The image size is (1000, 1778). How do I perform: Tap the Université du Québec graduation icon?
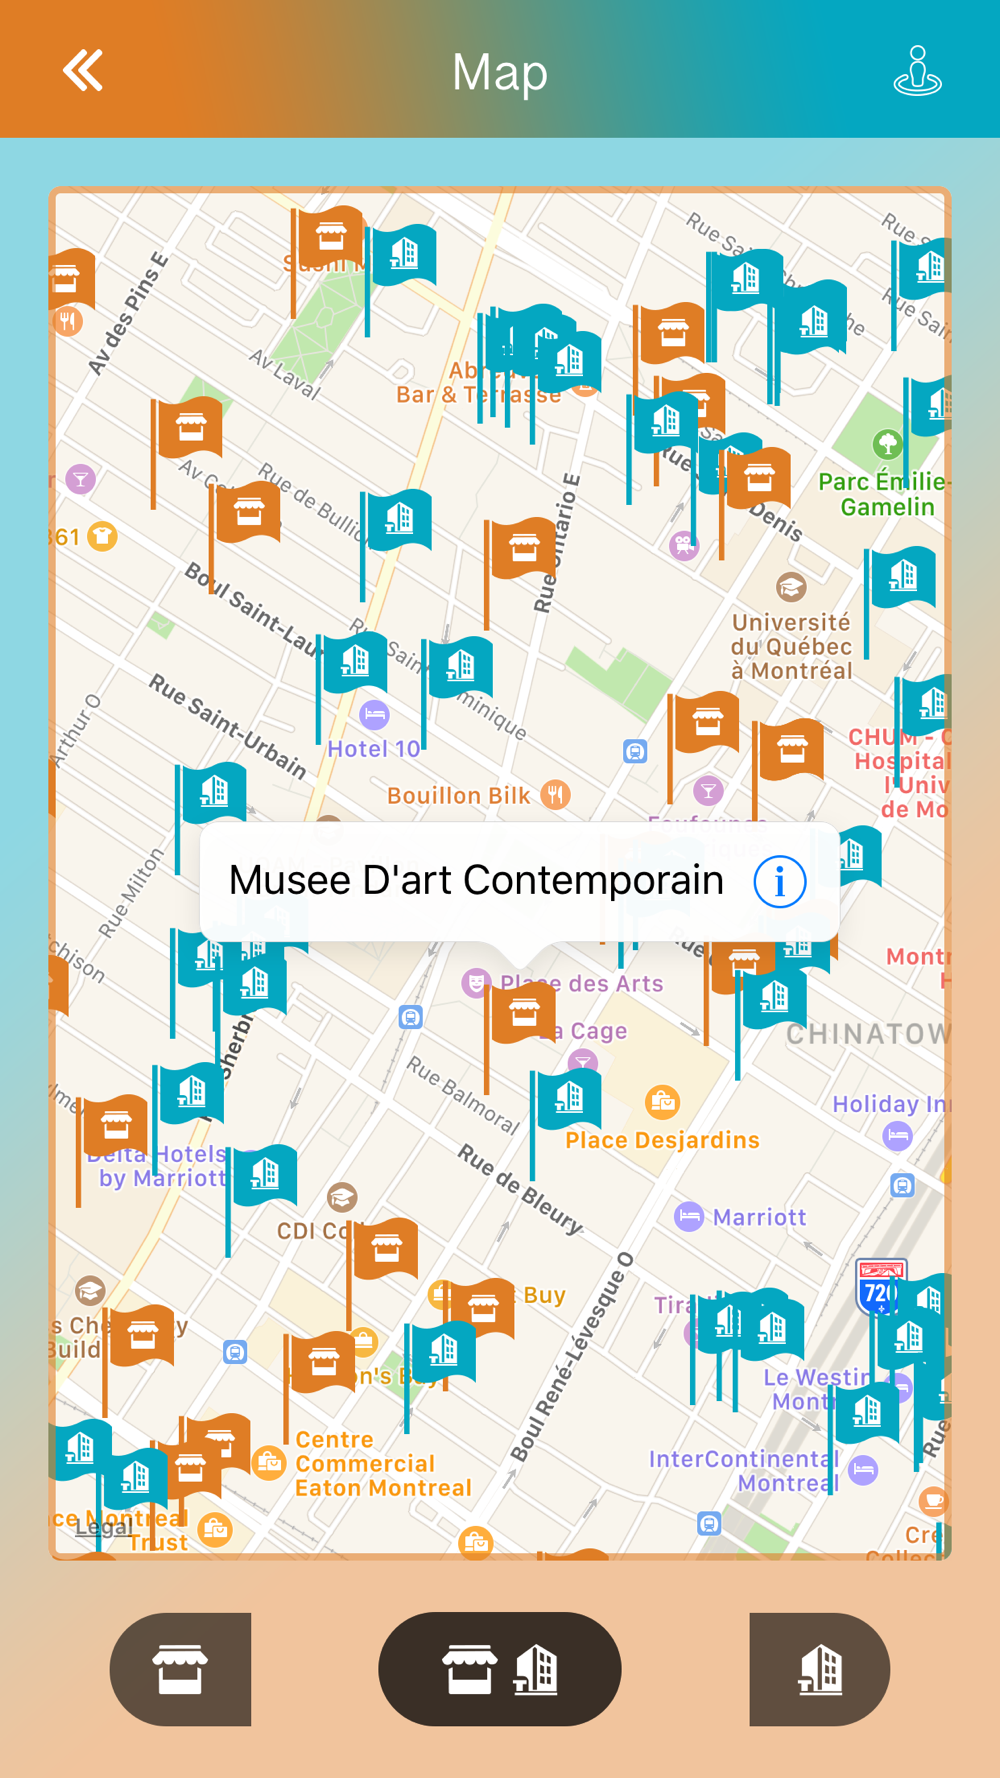point(791,587)
